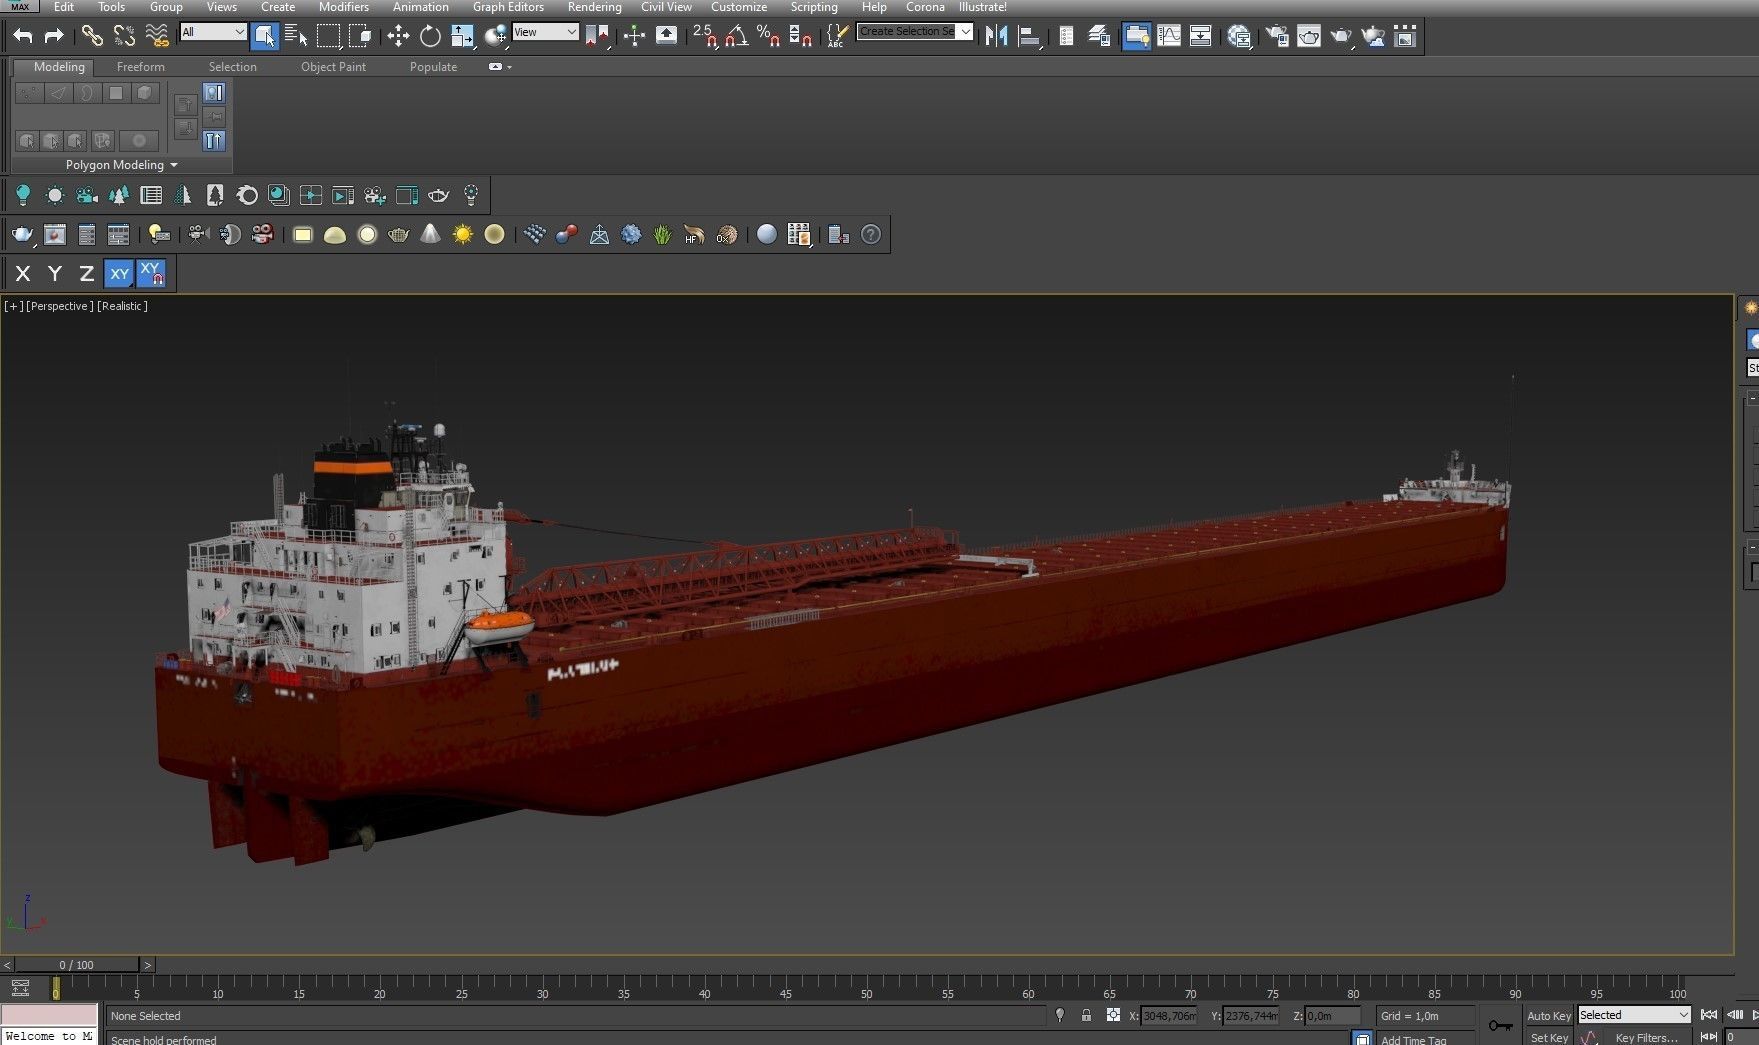Open the Material Editor icon

(1239, 36)
